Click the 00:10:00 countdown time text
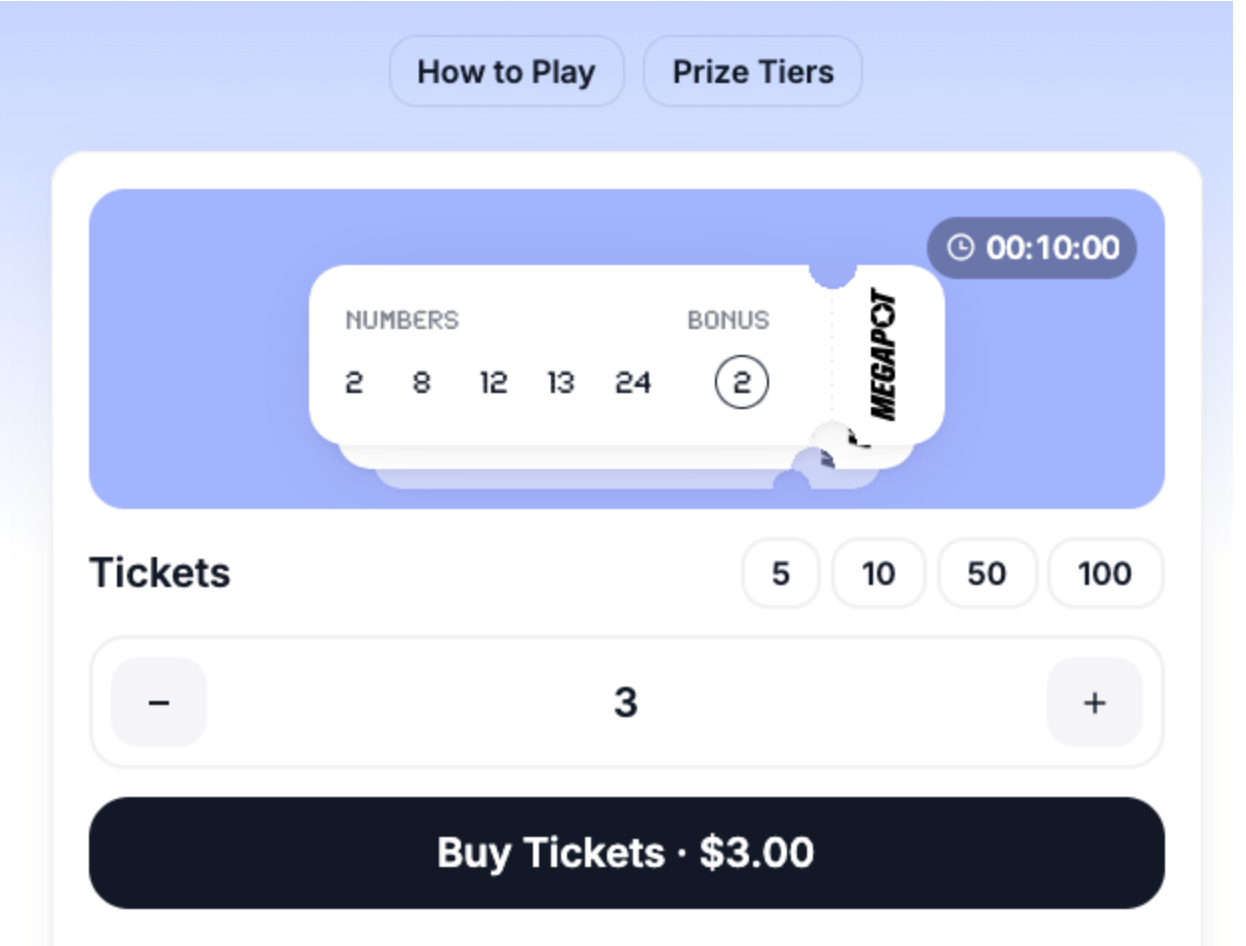 click(1053, 248)
